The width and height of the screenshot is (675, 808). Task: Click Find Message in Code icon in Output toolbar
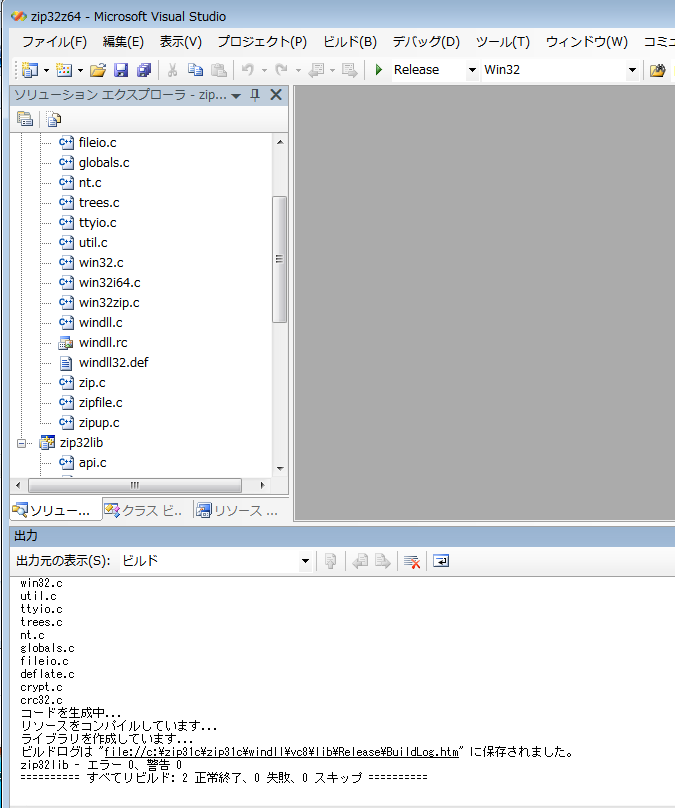(331, 561)
